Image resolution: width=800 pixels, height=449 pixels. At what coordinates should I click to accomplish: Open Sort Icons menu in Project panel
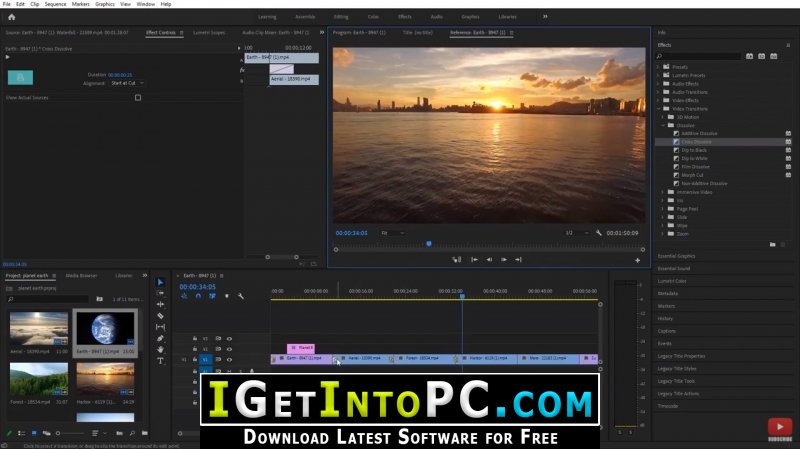tap(97, 433)
